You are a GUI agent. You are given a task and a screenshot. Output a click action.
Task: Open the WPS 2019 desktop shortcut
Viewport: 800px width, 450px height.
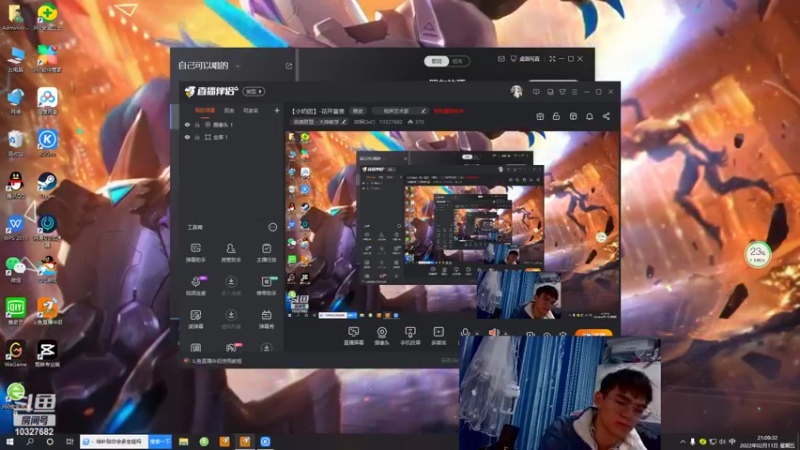[x=15, y=227]
